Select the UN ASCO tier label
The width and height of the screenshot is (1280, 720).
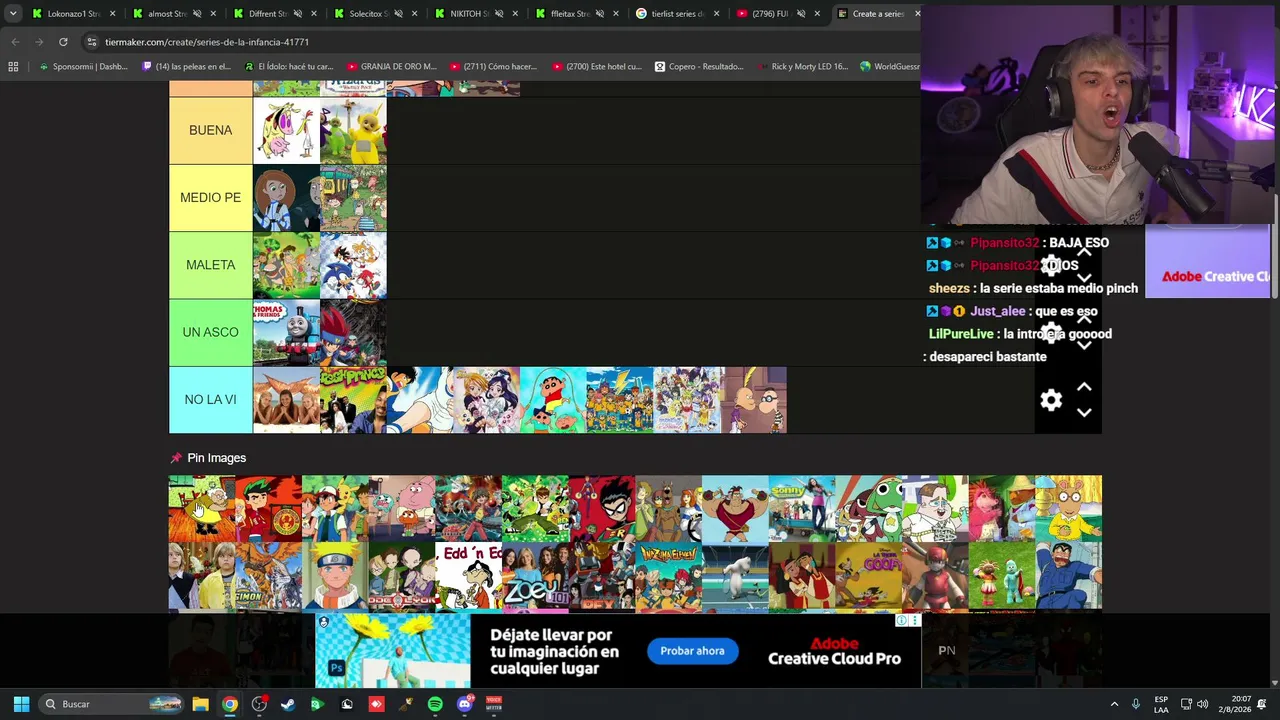coord(210,332)
